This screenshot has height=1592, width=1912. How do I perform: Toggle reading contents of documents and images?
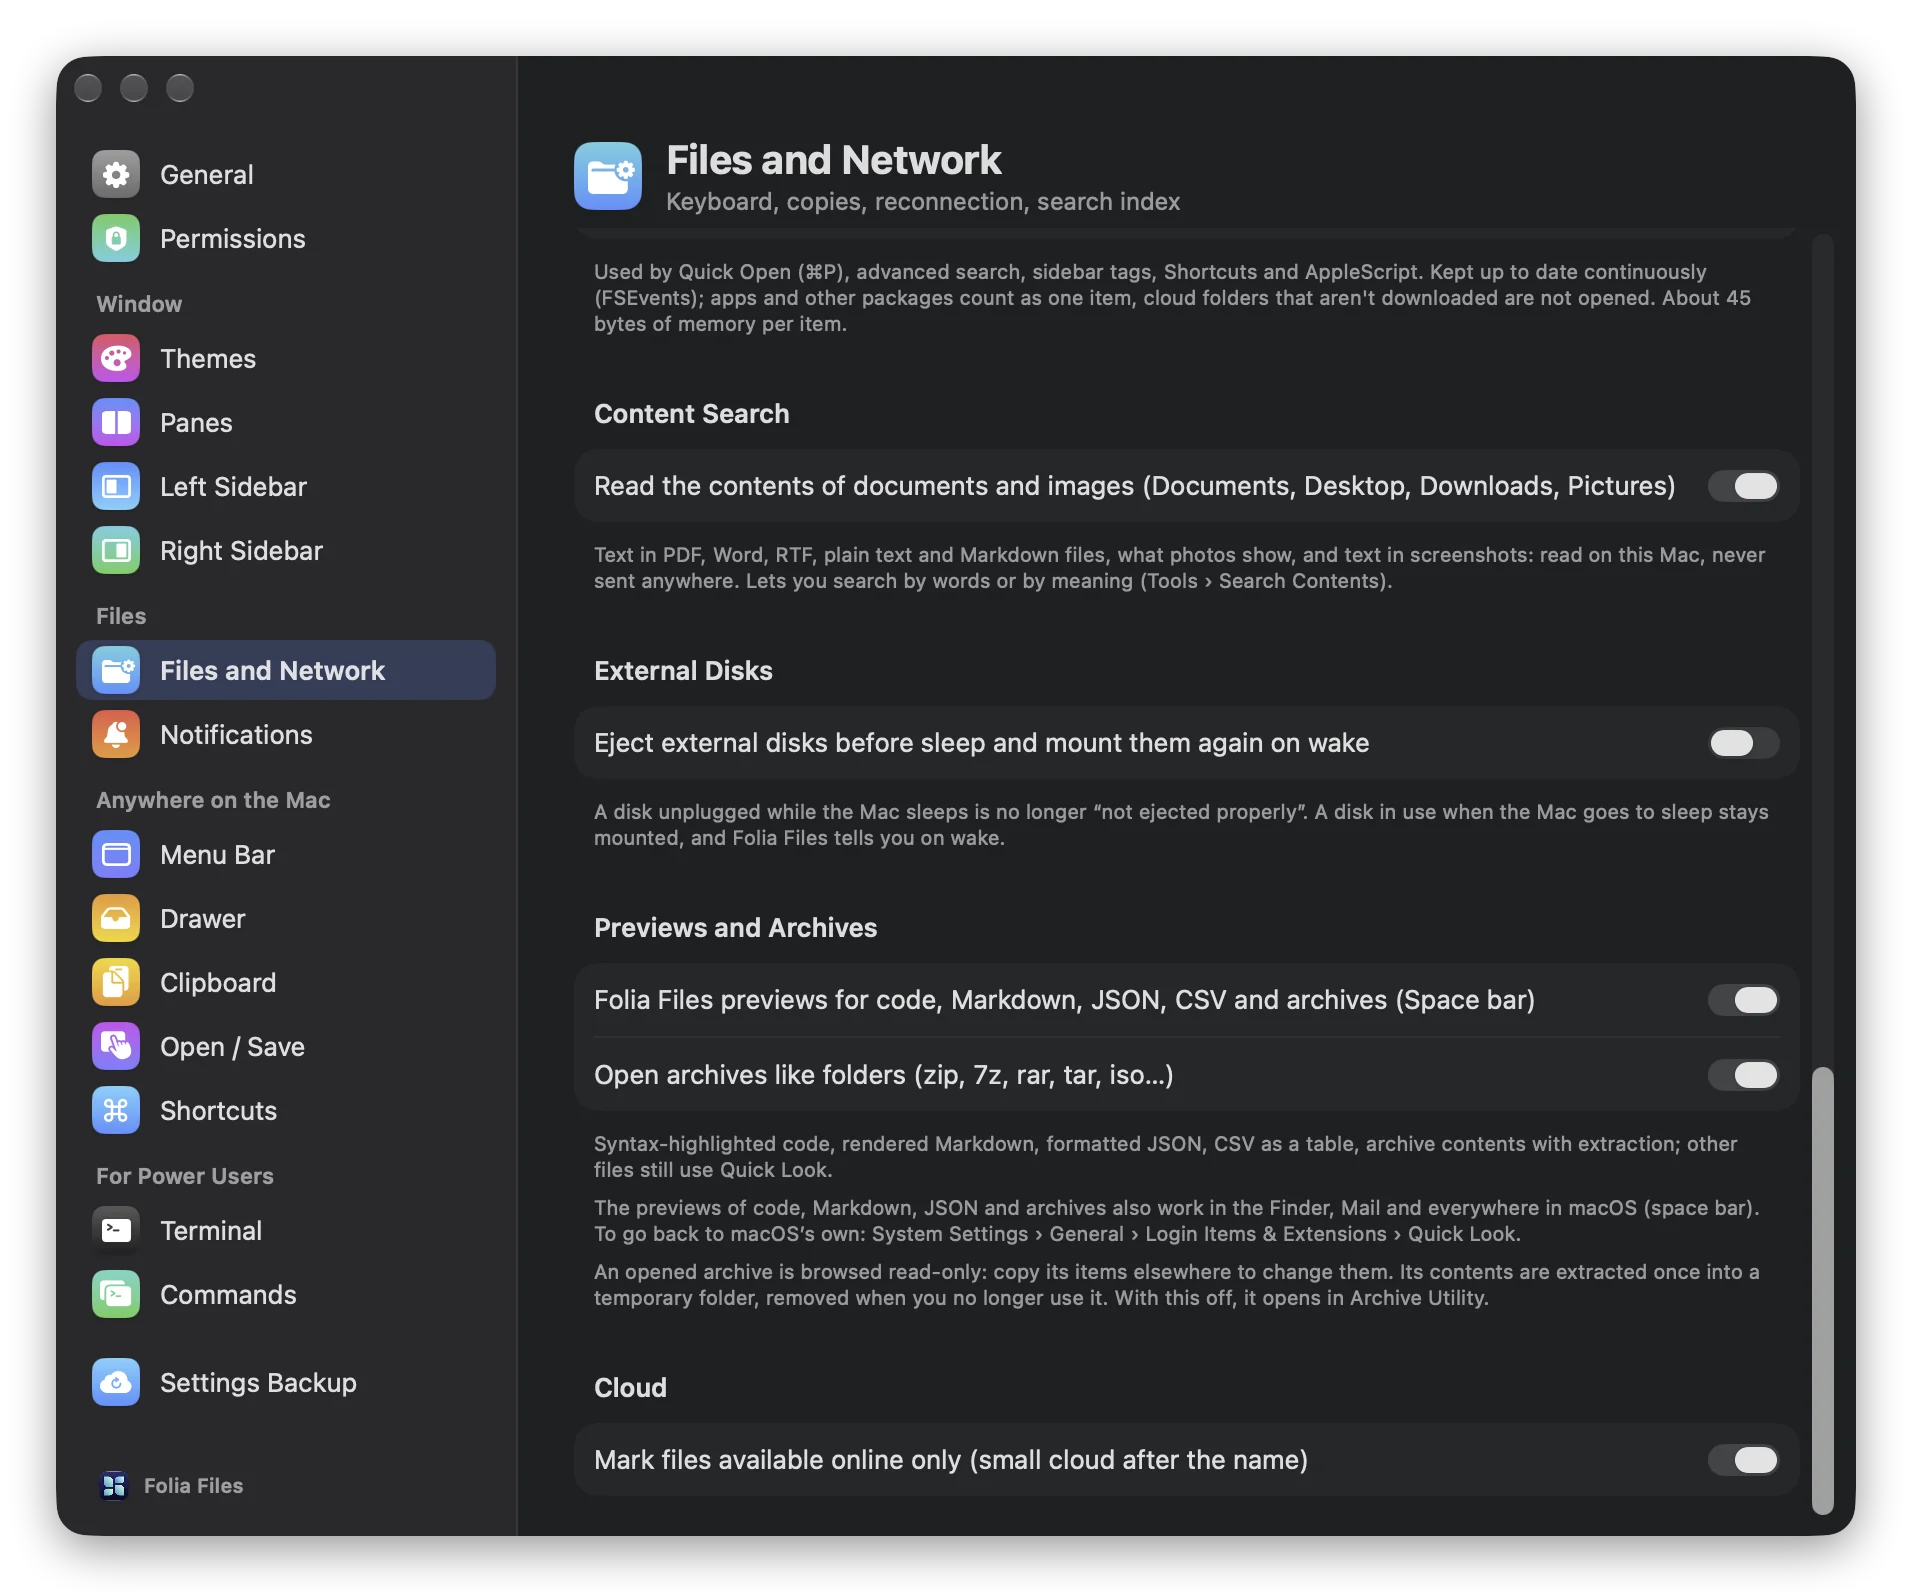click(x=1743, y=486)
